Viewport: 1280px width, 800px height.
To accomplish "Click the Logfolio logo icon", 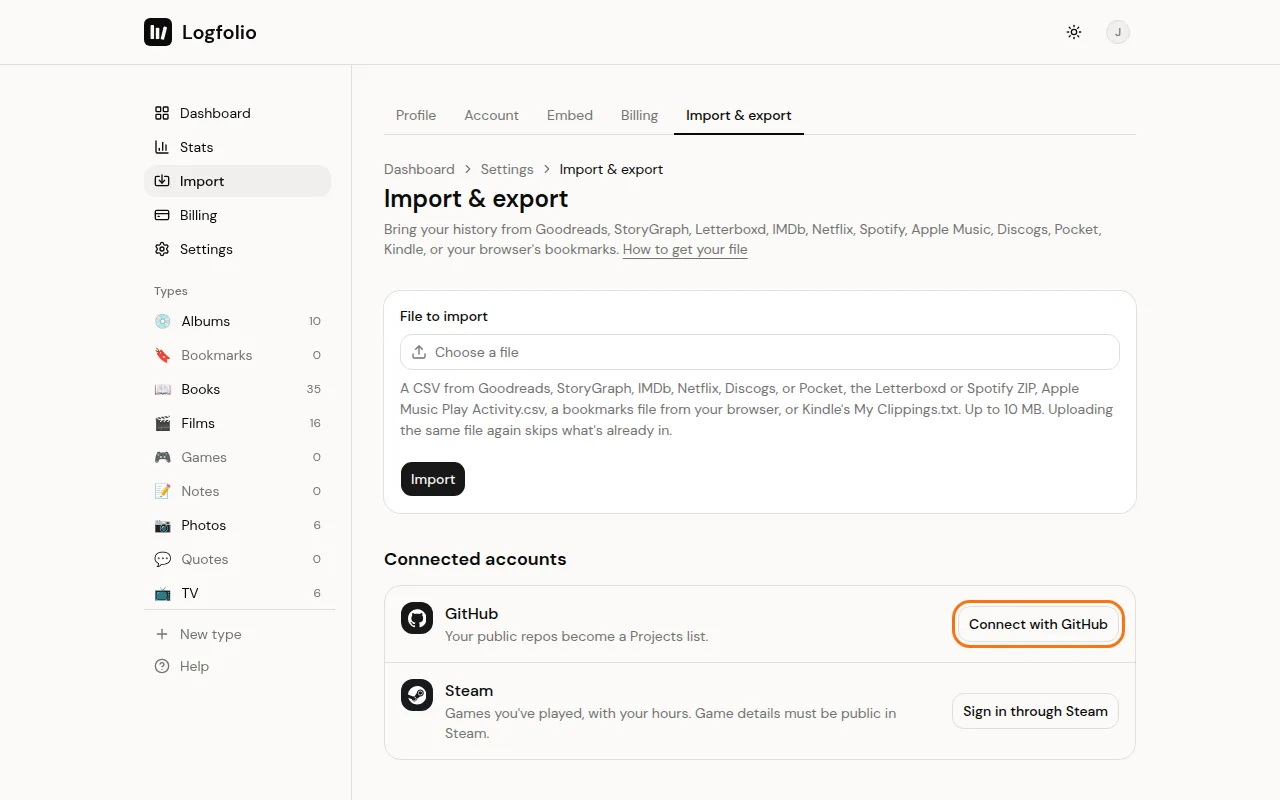I will [158, 32].
